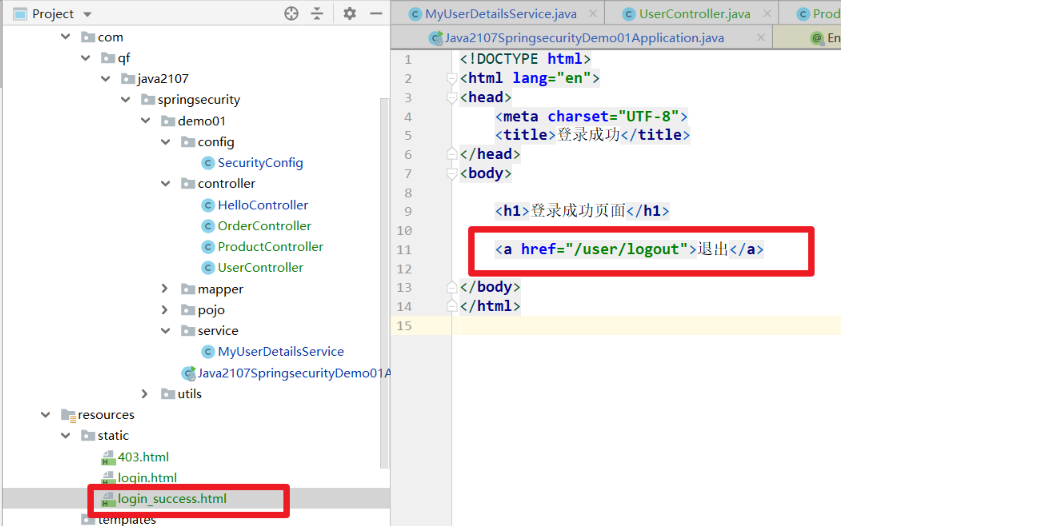Click line number 15 in gutter
1063x526 pixels.
(x=405, y=326)
